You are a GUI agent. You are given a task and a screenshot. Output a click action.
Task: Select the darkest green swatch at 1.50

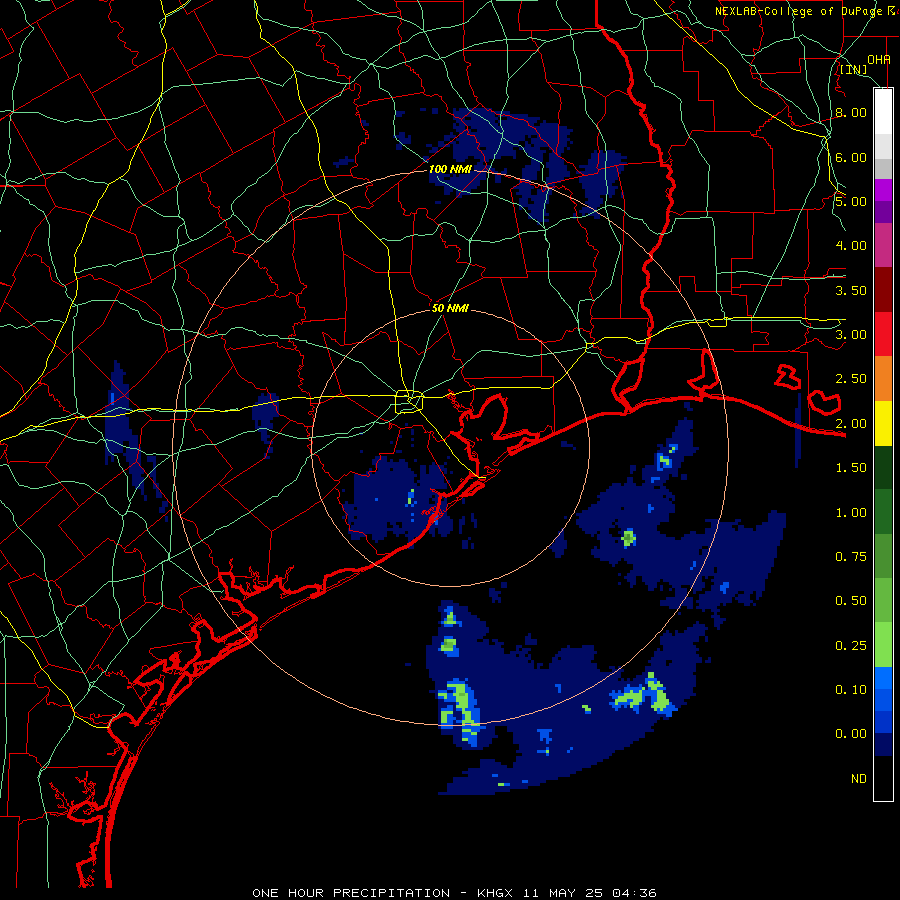pos(883,467)
